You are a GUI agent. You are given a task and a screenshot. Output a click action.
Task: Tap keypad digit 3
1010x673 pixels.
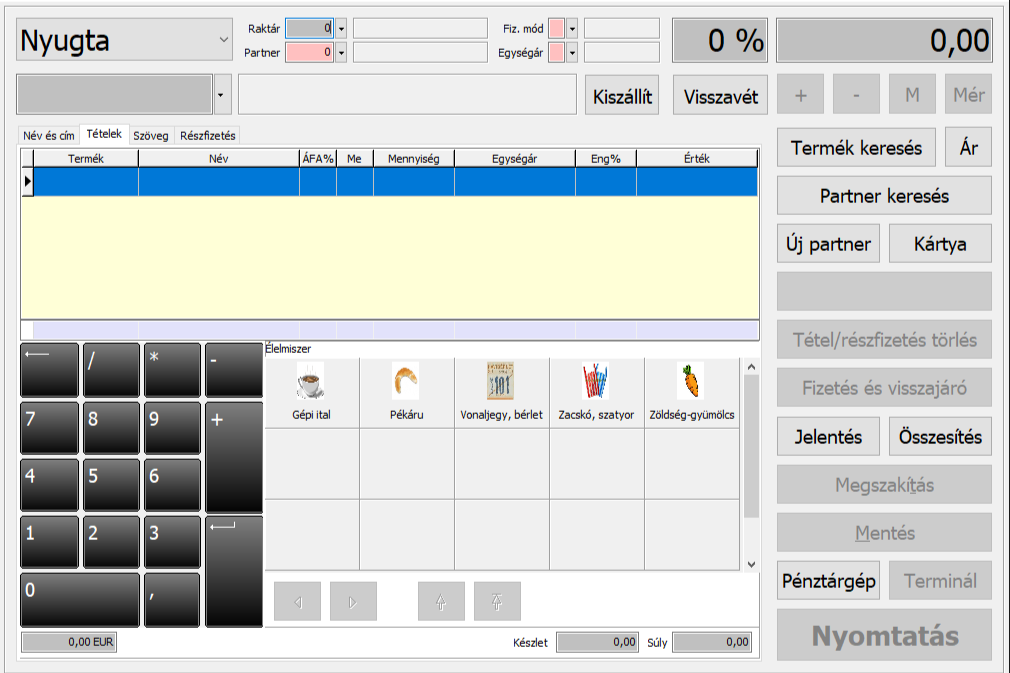point(173,542)
